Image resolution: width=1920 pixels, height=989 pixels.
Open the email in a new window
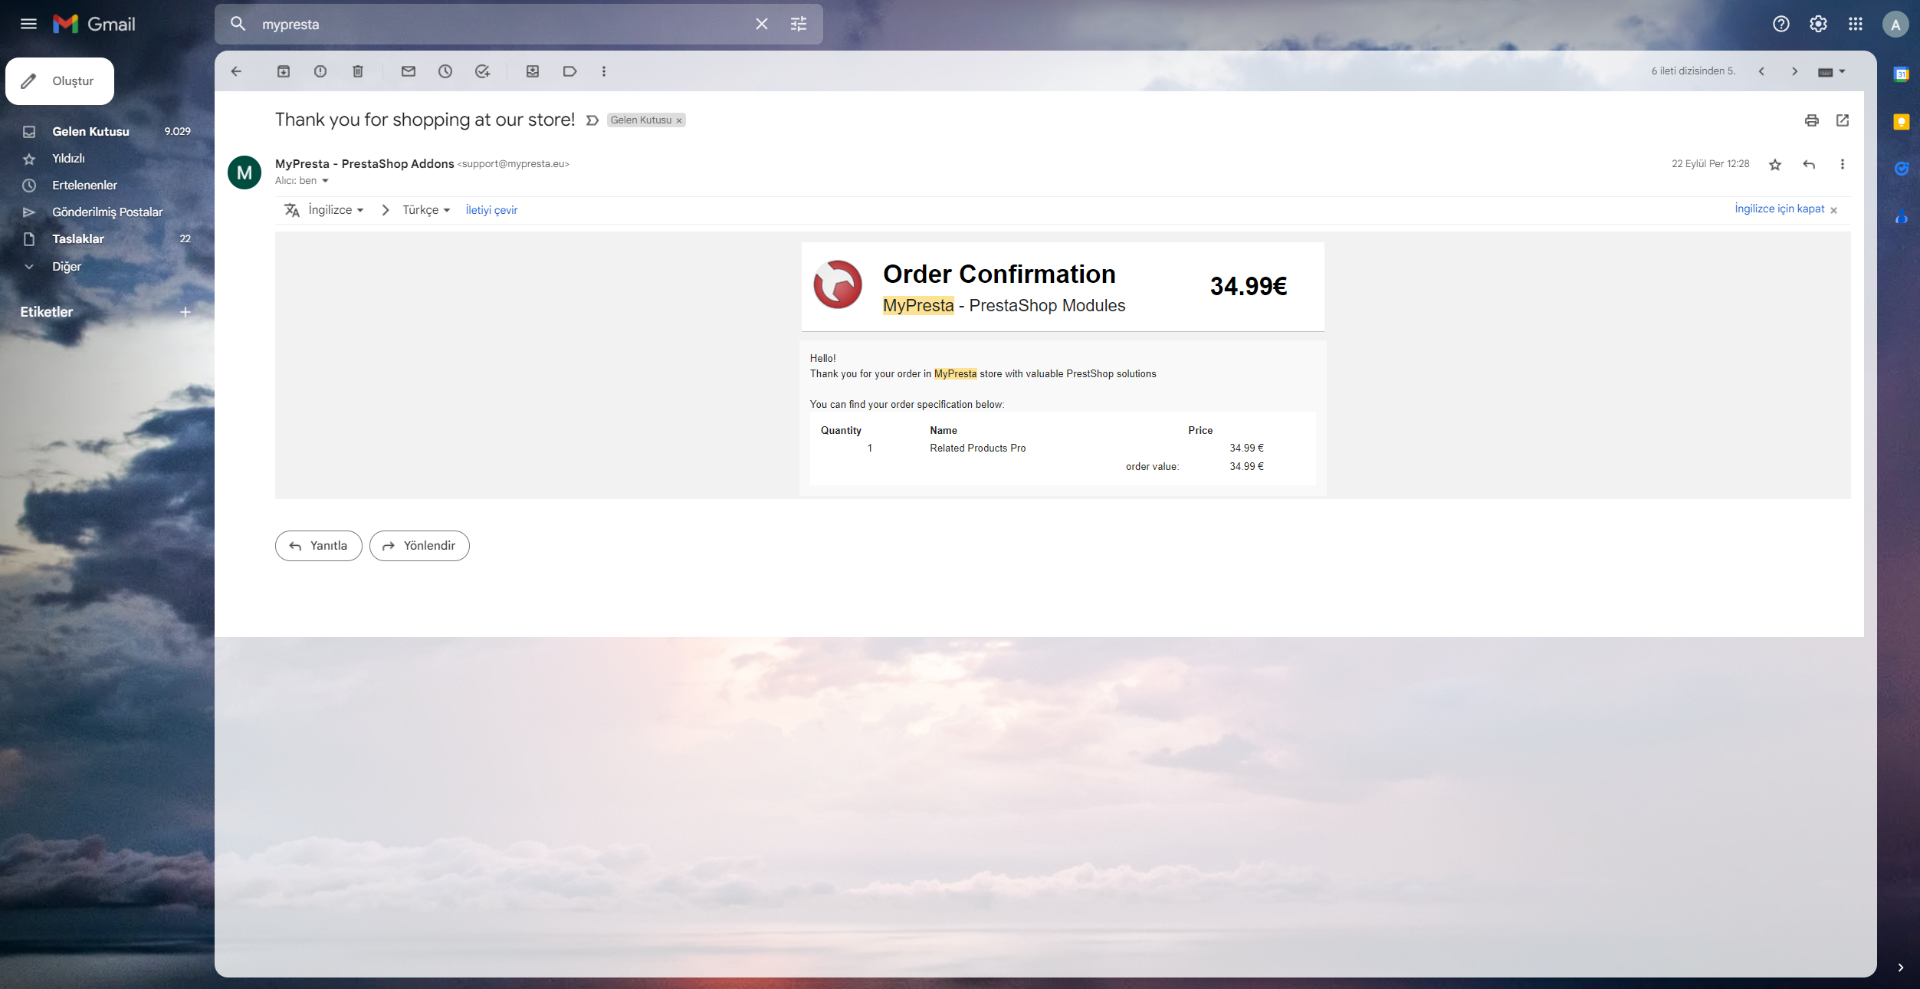tap(1842, 120)
